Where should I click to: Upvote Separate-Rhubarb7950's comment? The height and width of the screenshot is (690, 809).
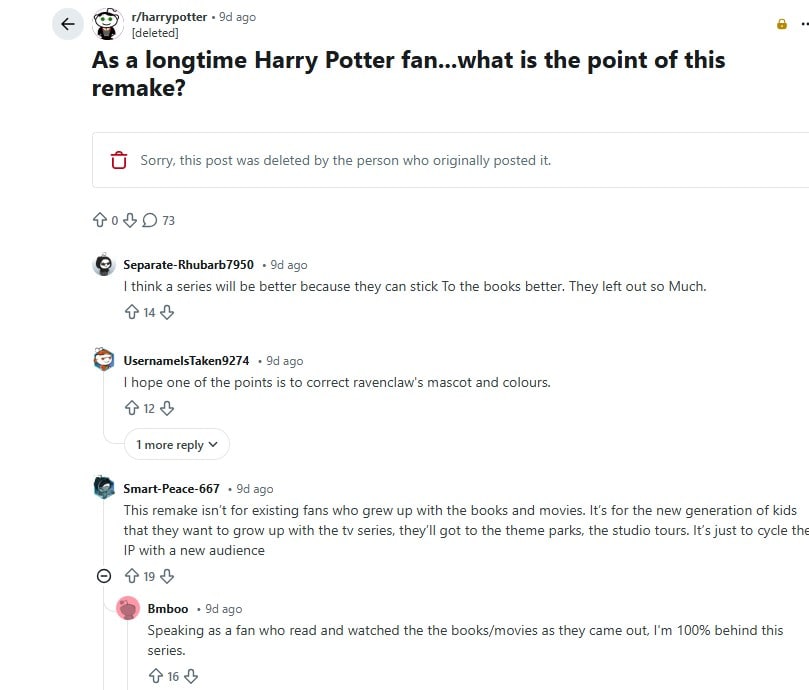pos(131,312)
